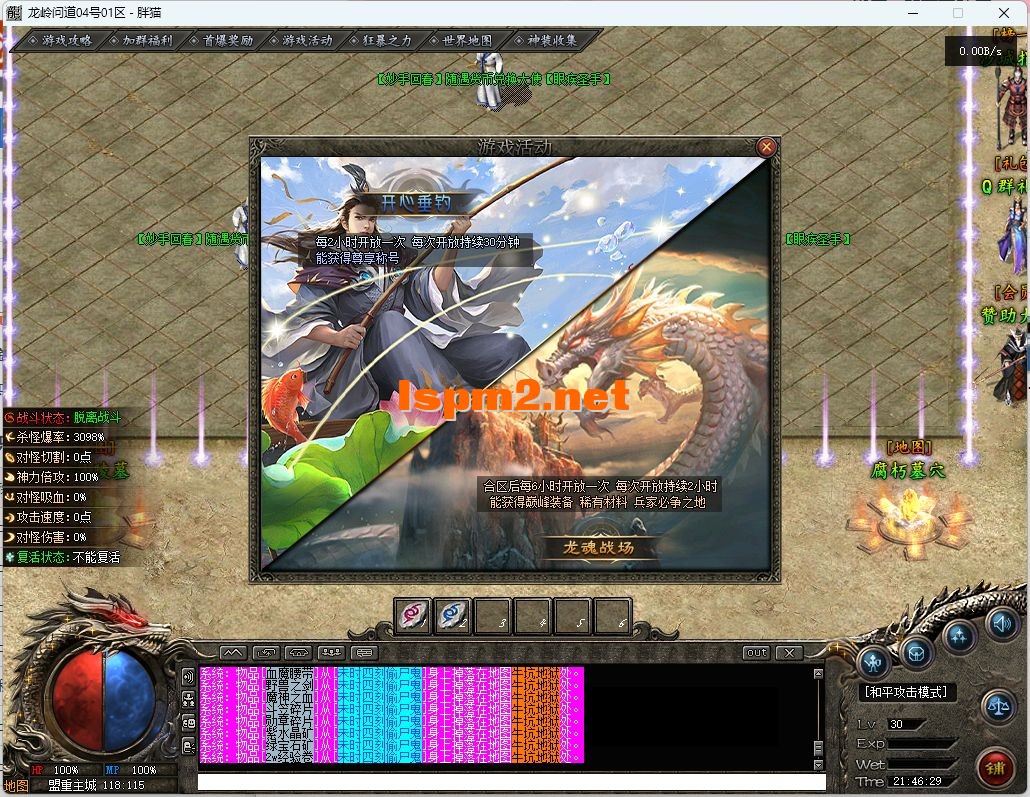Click the 对怪吸血 stat row
Image resolution: width=1030 pixels, height=797 pixels.
(x=46, y=497)
